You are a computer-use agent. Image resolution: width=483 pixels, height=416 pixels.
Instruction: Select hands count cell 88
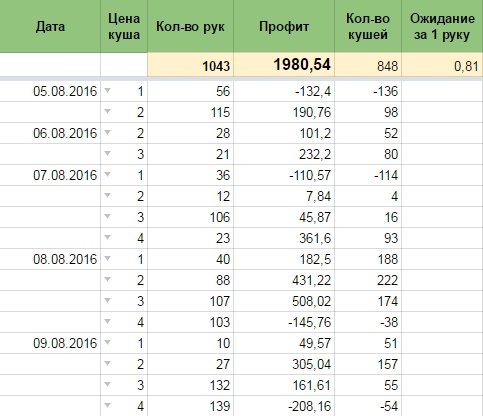click(x=190, y=280)
